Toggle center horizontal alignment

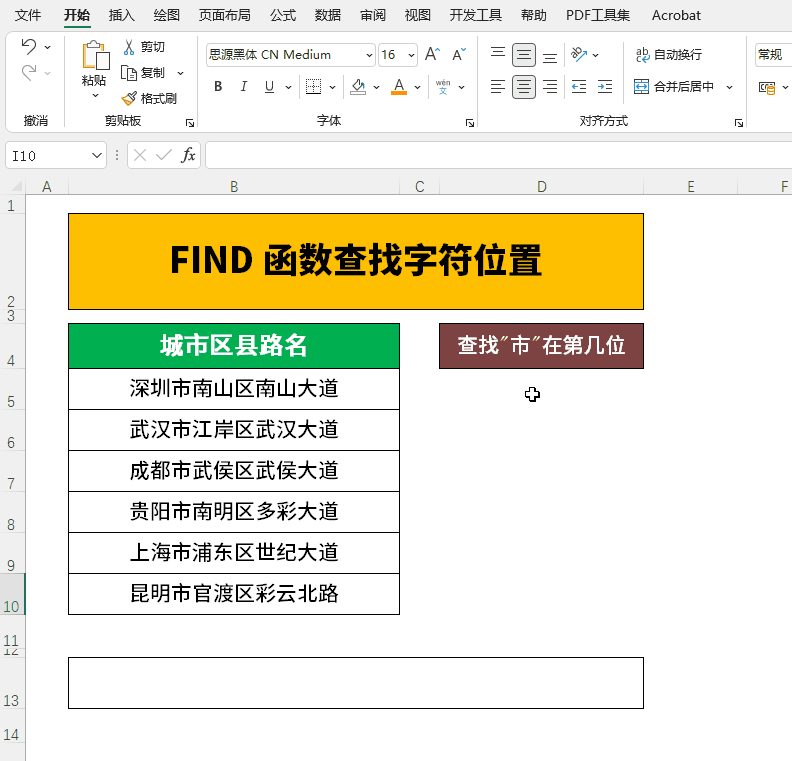tap(524, 87)
